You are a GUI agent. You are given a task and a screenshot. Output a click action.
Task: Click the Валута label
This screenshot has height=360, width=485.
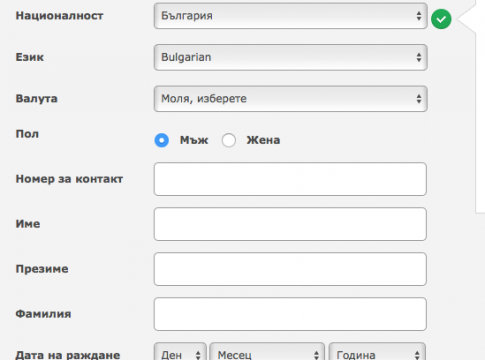coord(37,99)
